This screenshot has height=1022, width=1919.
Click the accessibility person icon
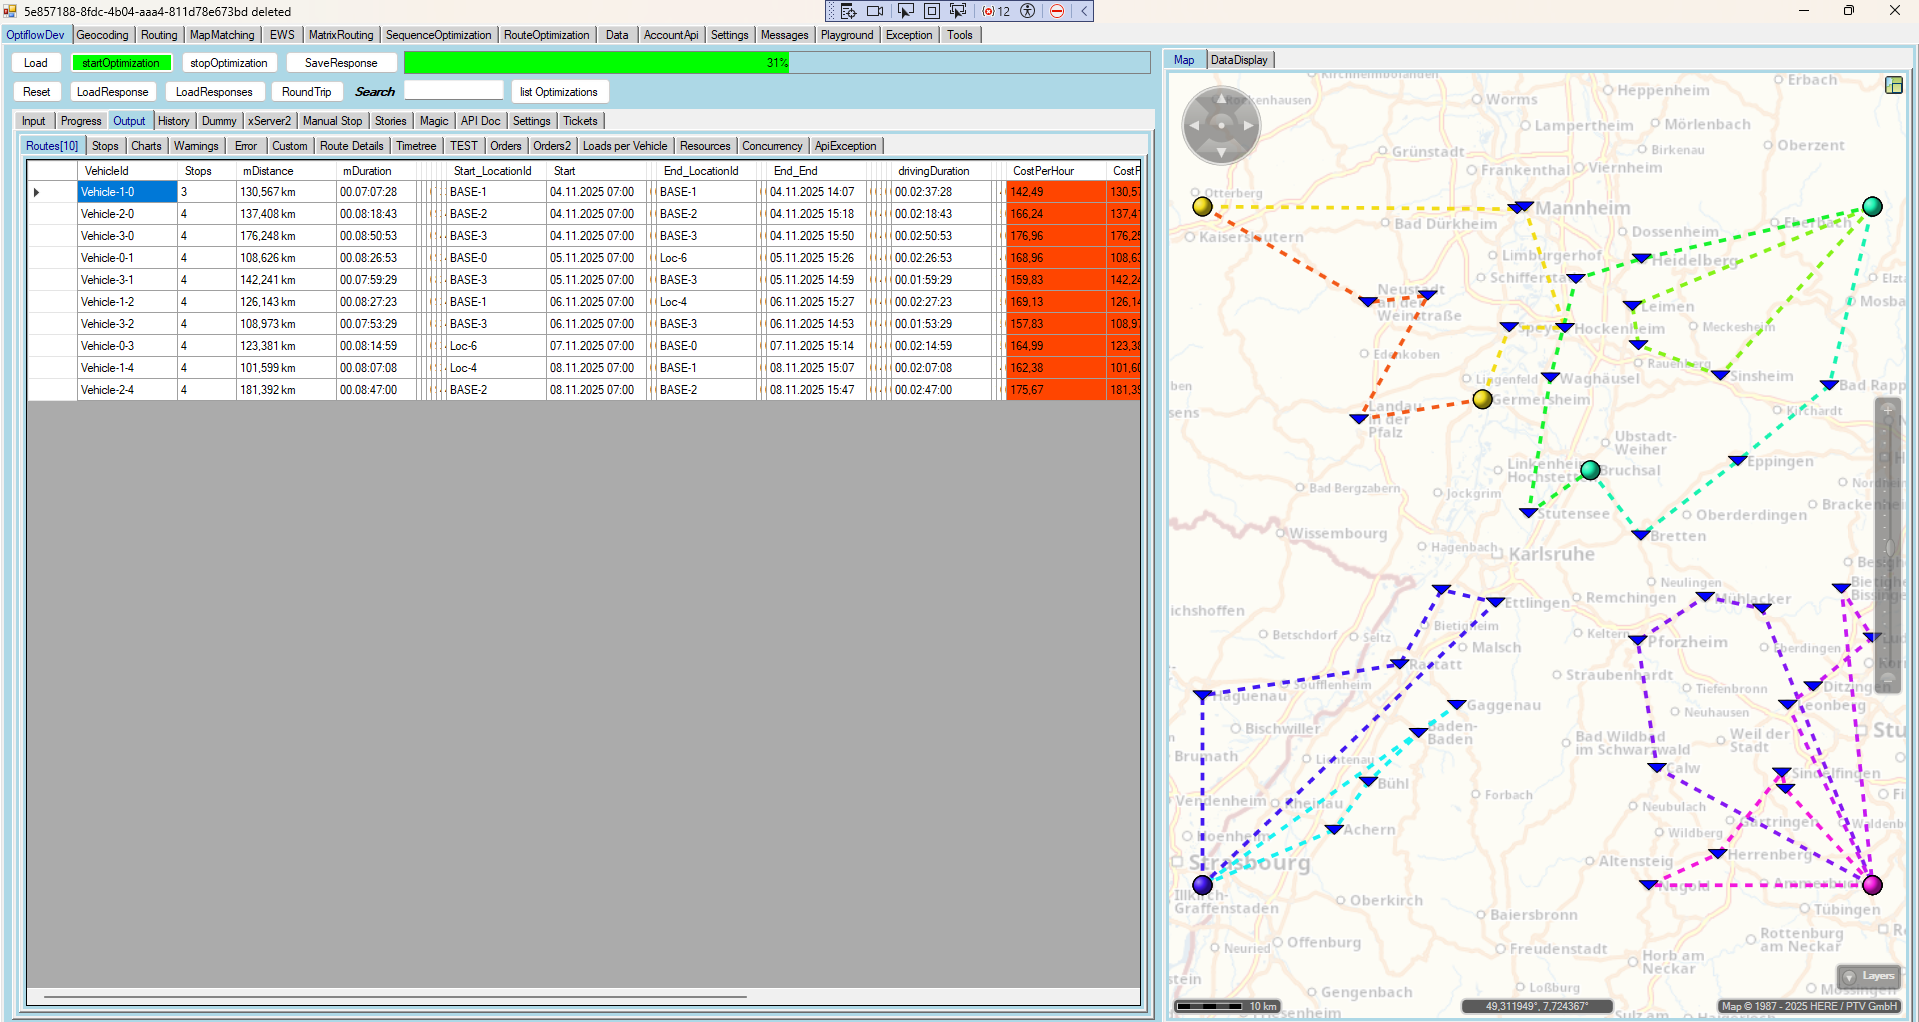coord(1027,11)
